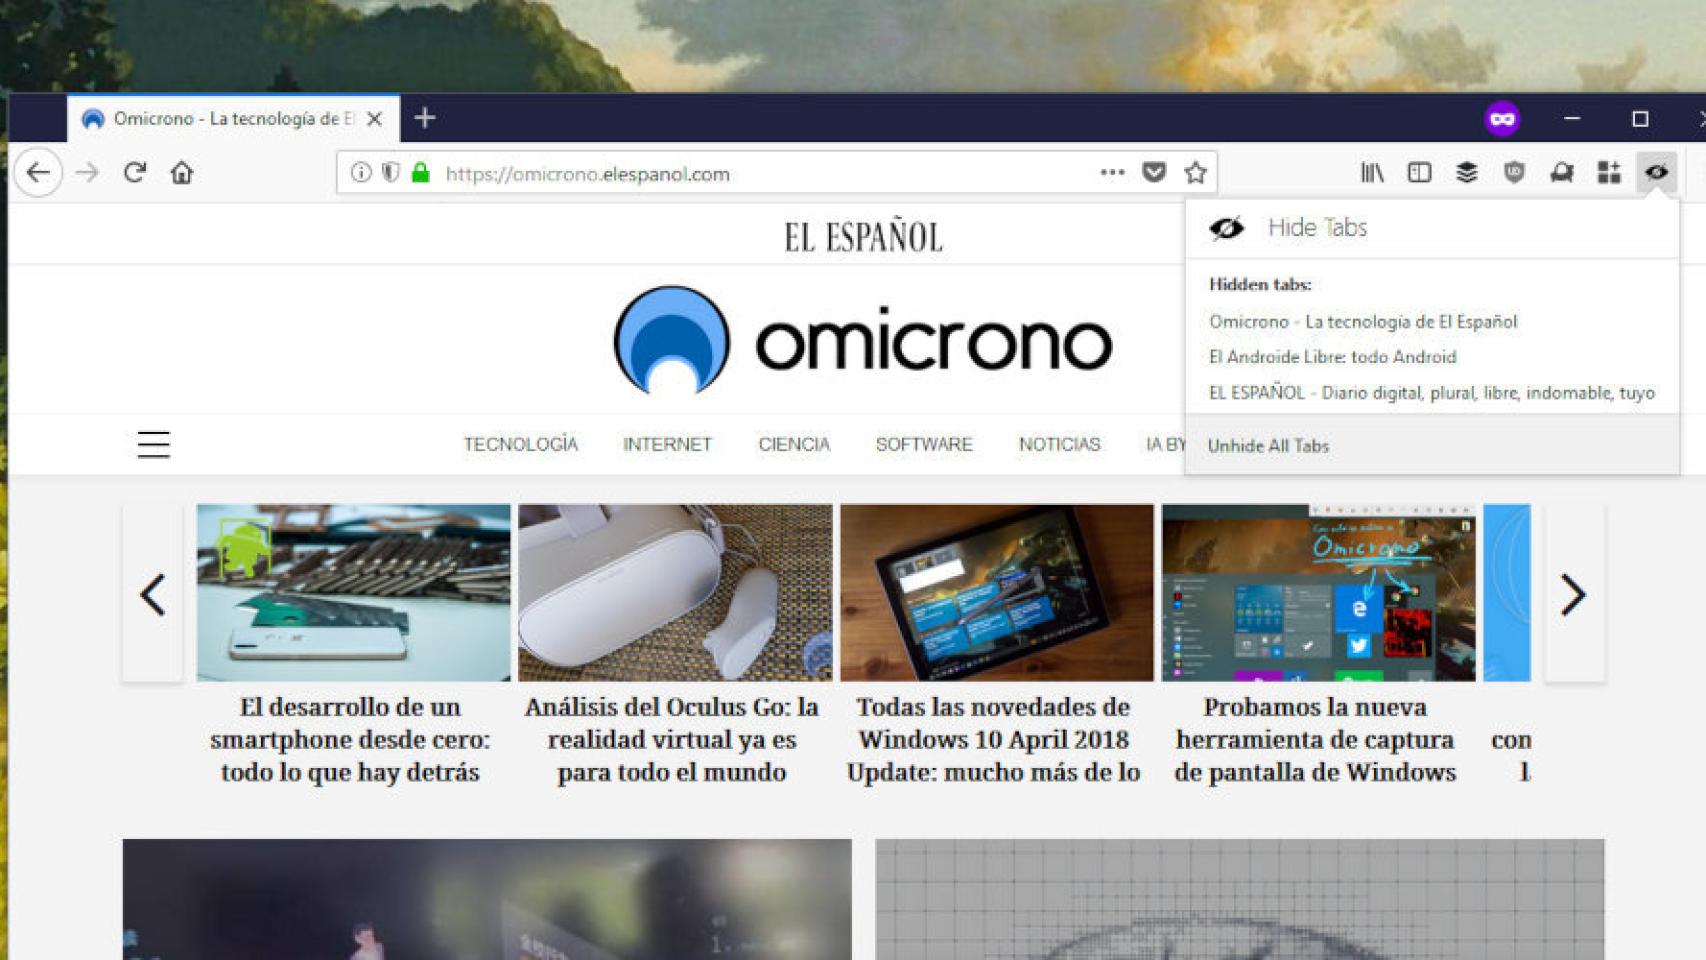Advance carousel with right arrow
This screenshot has height=960, width=1706.
pyautogui.click(x=1573, y=595)
